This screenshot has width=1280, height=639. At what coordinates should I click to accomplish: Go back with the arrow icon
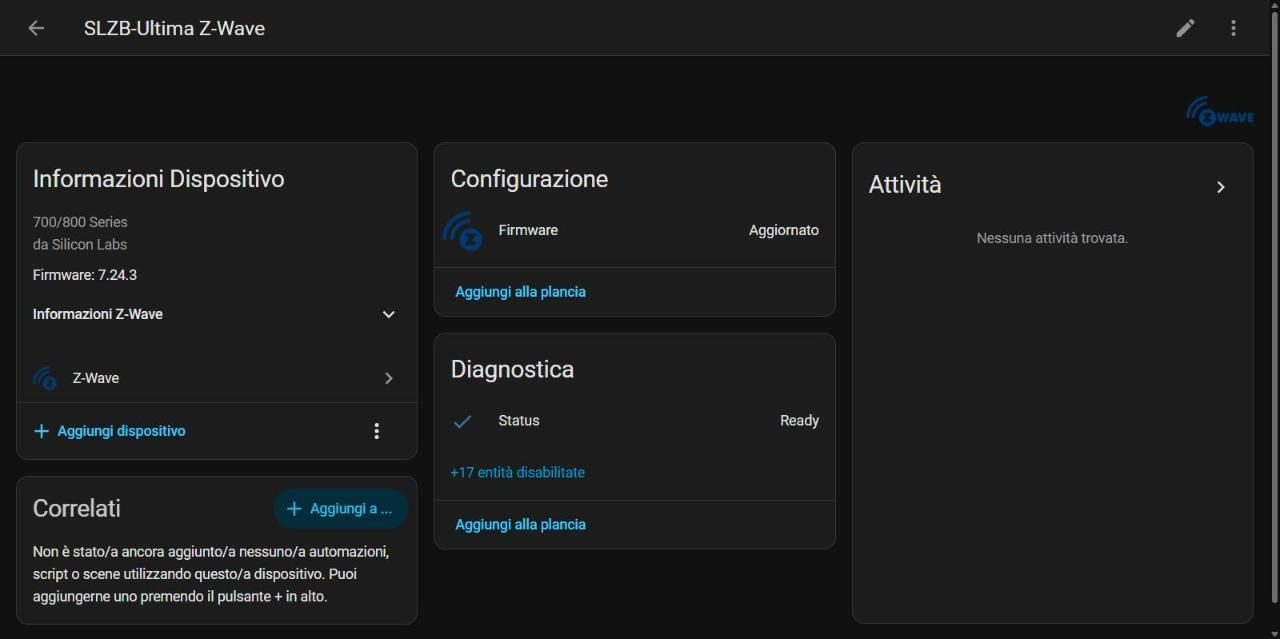point(36,28)
